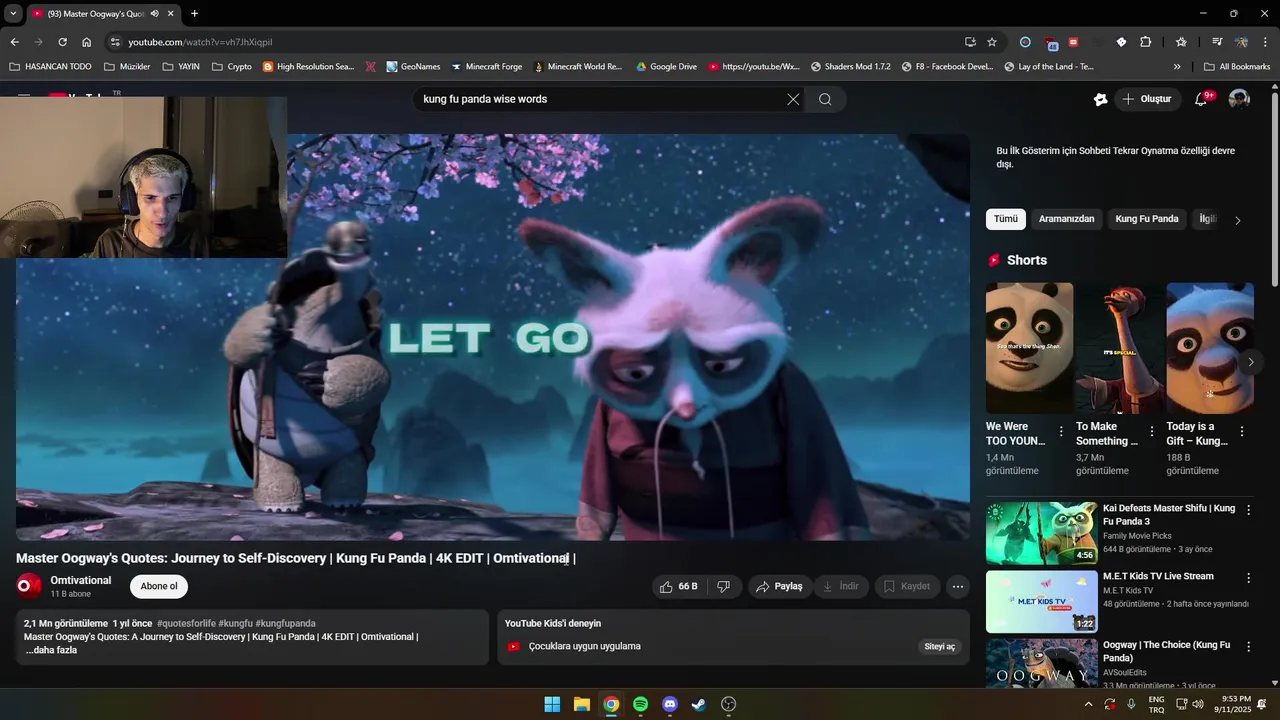1280x720 pixels.
Task: Open 'M.E.T Kids TV Live Stream' title
Action: click(1158, 576)
